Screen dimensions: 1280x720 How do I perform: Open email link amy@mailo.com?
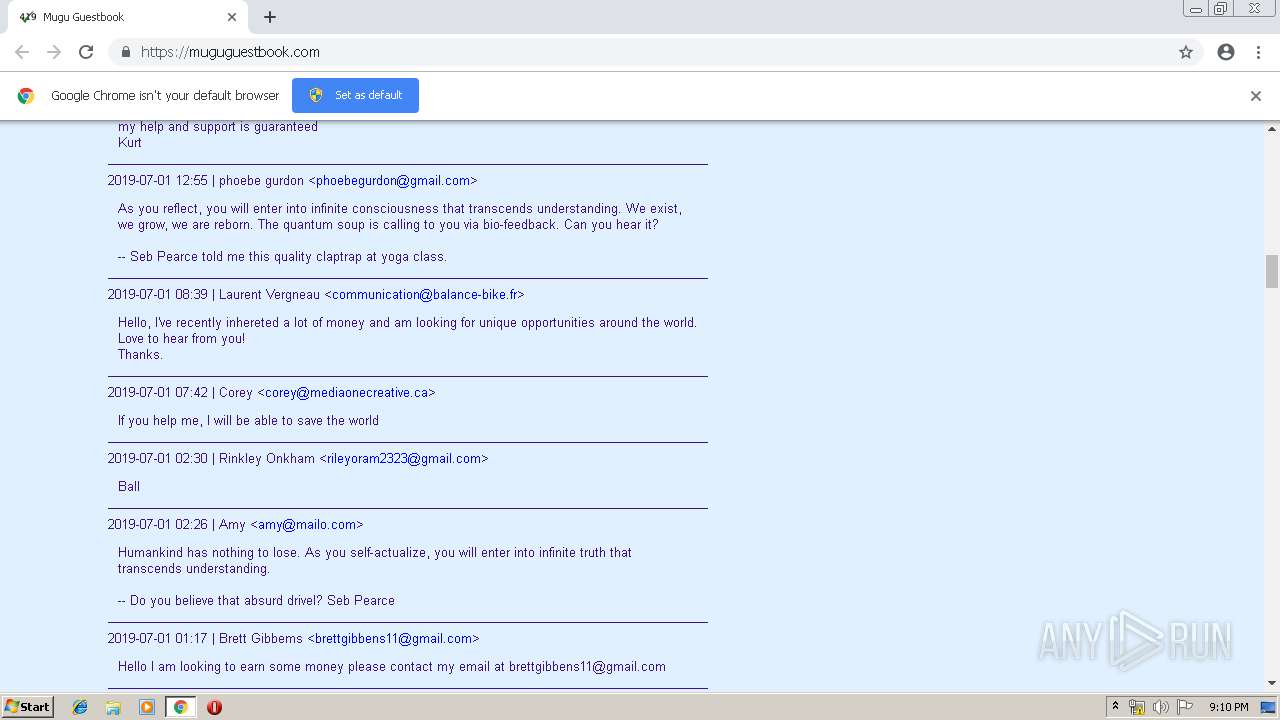(x=307, y=525)
